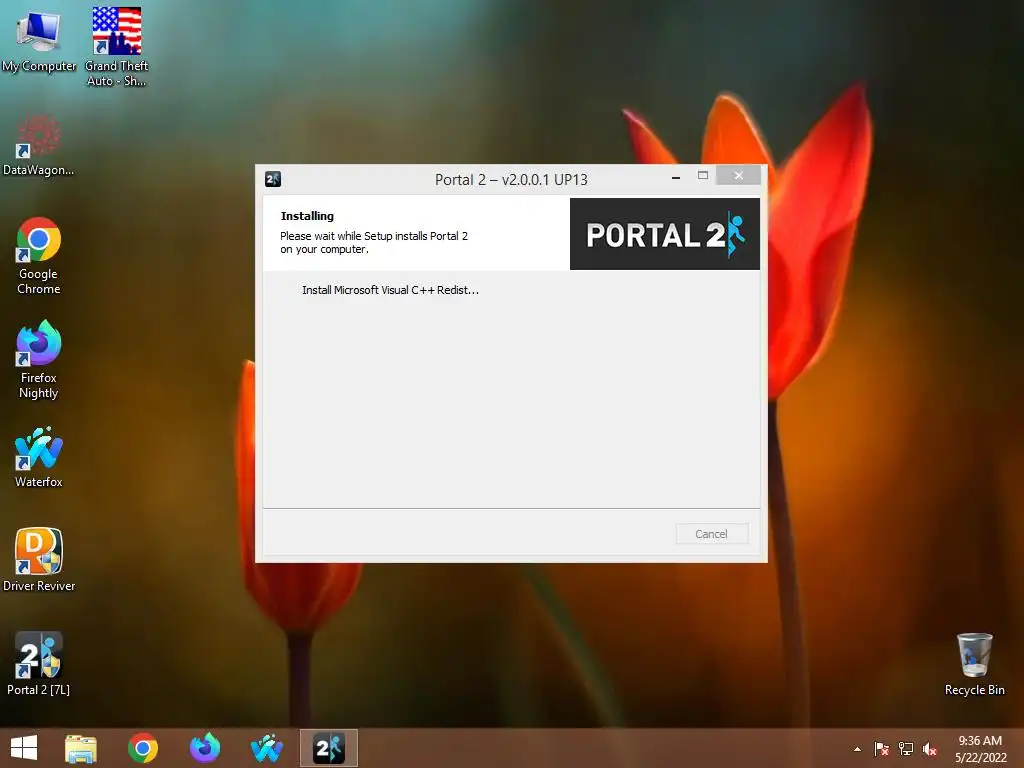Open the My Computer desktop icon

pos(39,40)
